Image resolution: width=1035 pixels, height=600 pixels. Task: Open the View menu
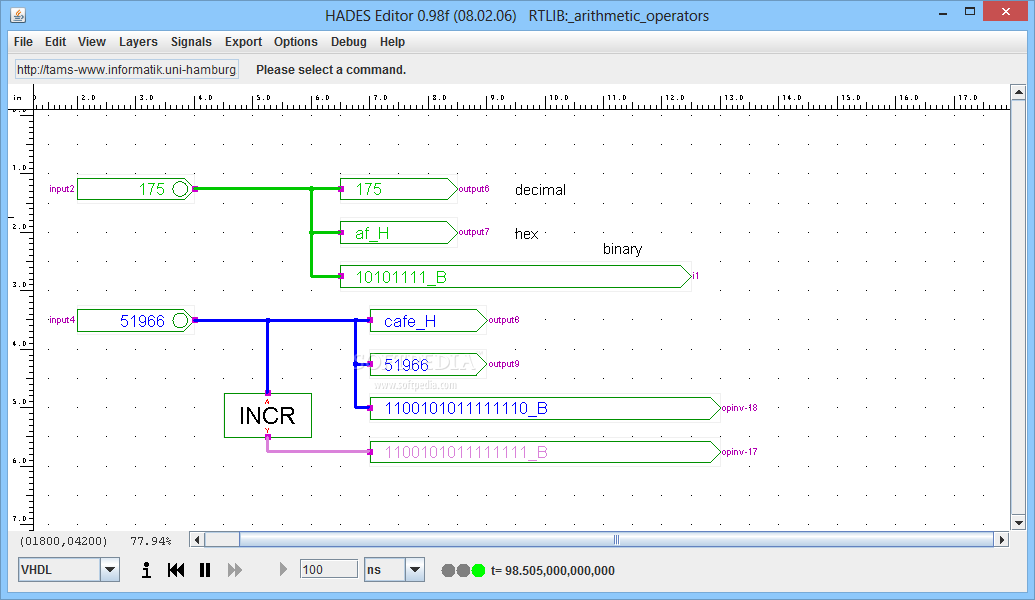[x=92, y=42]
